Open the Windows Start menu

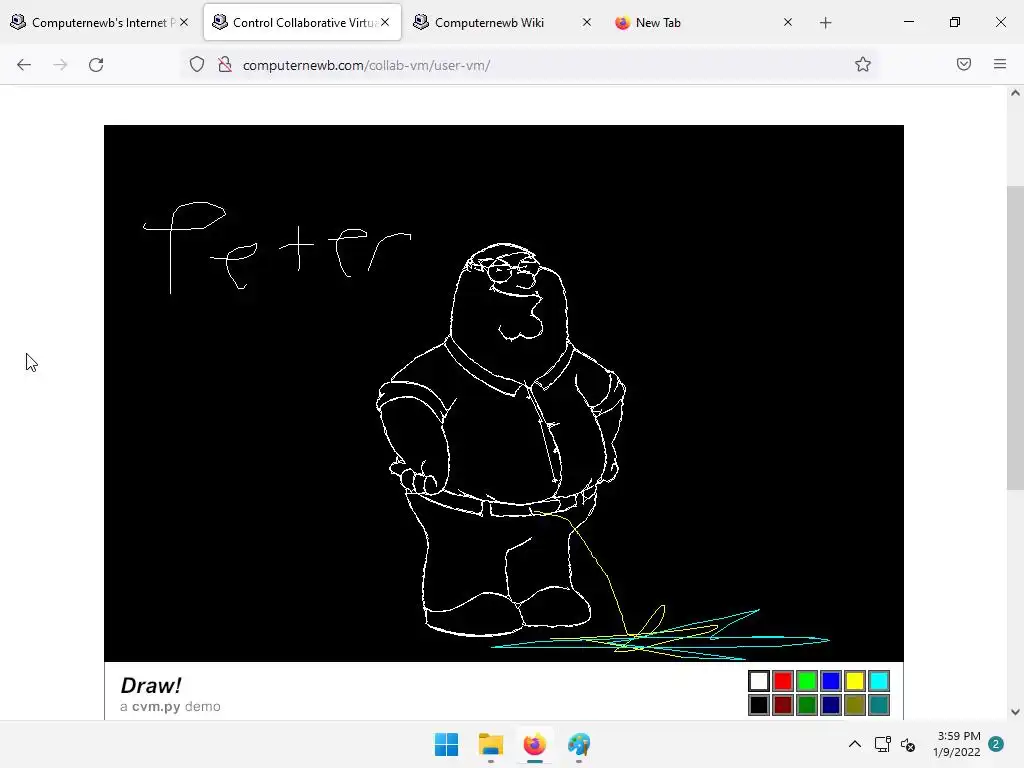pos(447,744)
